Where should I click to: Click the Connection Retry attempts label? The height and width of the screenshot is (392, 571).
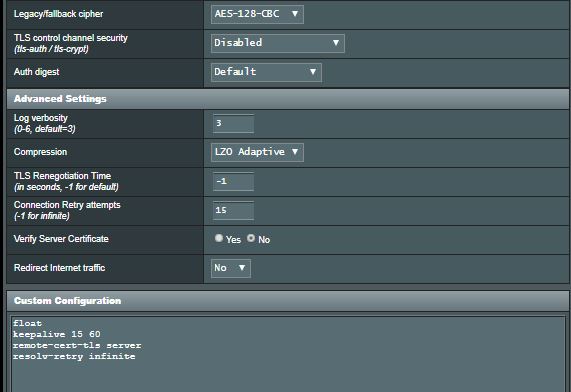67,205
